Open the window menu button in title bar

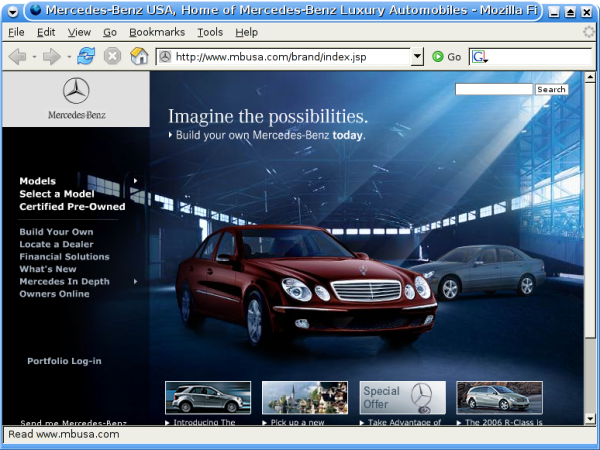pyautogui.click(x=13, y=12)
